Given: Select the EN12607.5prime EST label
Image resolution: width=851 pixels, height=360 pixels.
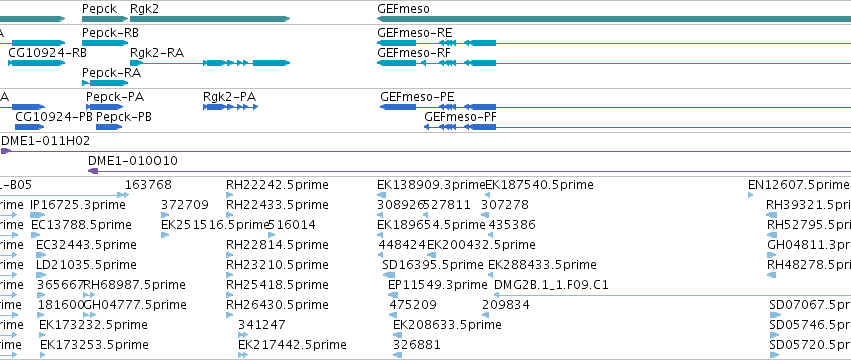Looking at the screenshot, I should tap(799, 185).
